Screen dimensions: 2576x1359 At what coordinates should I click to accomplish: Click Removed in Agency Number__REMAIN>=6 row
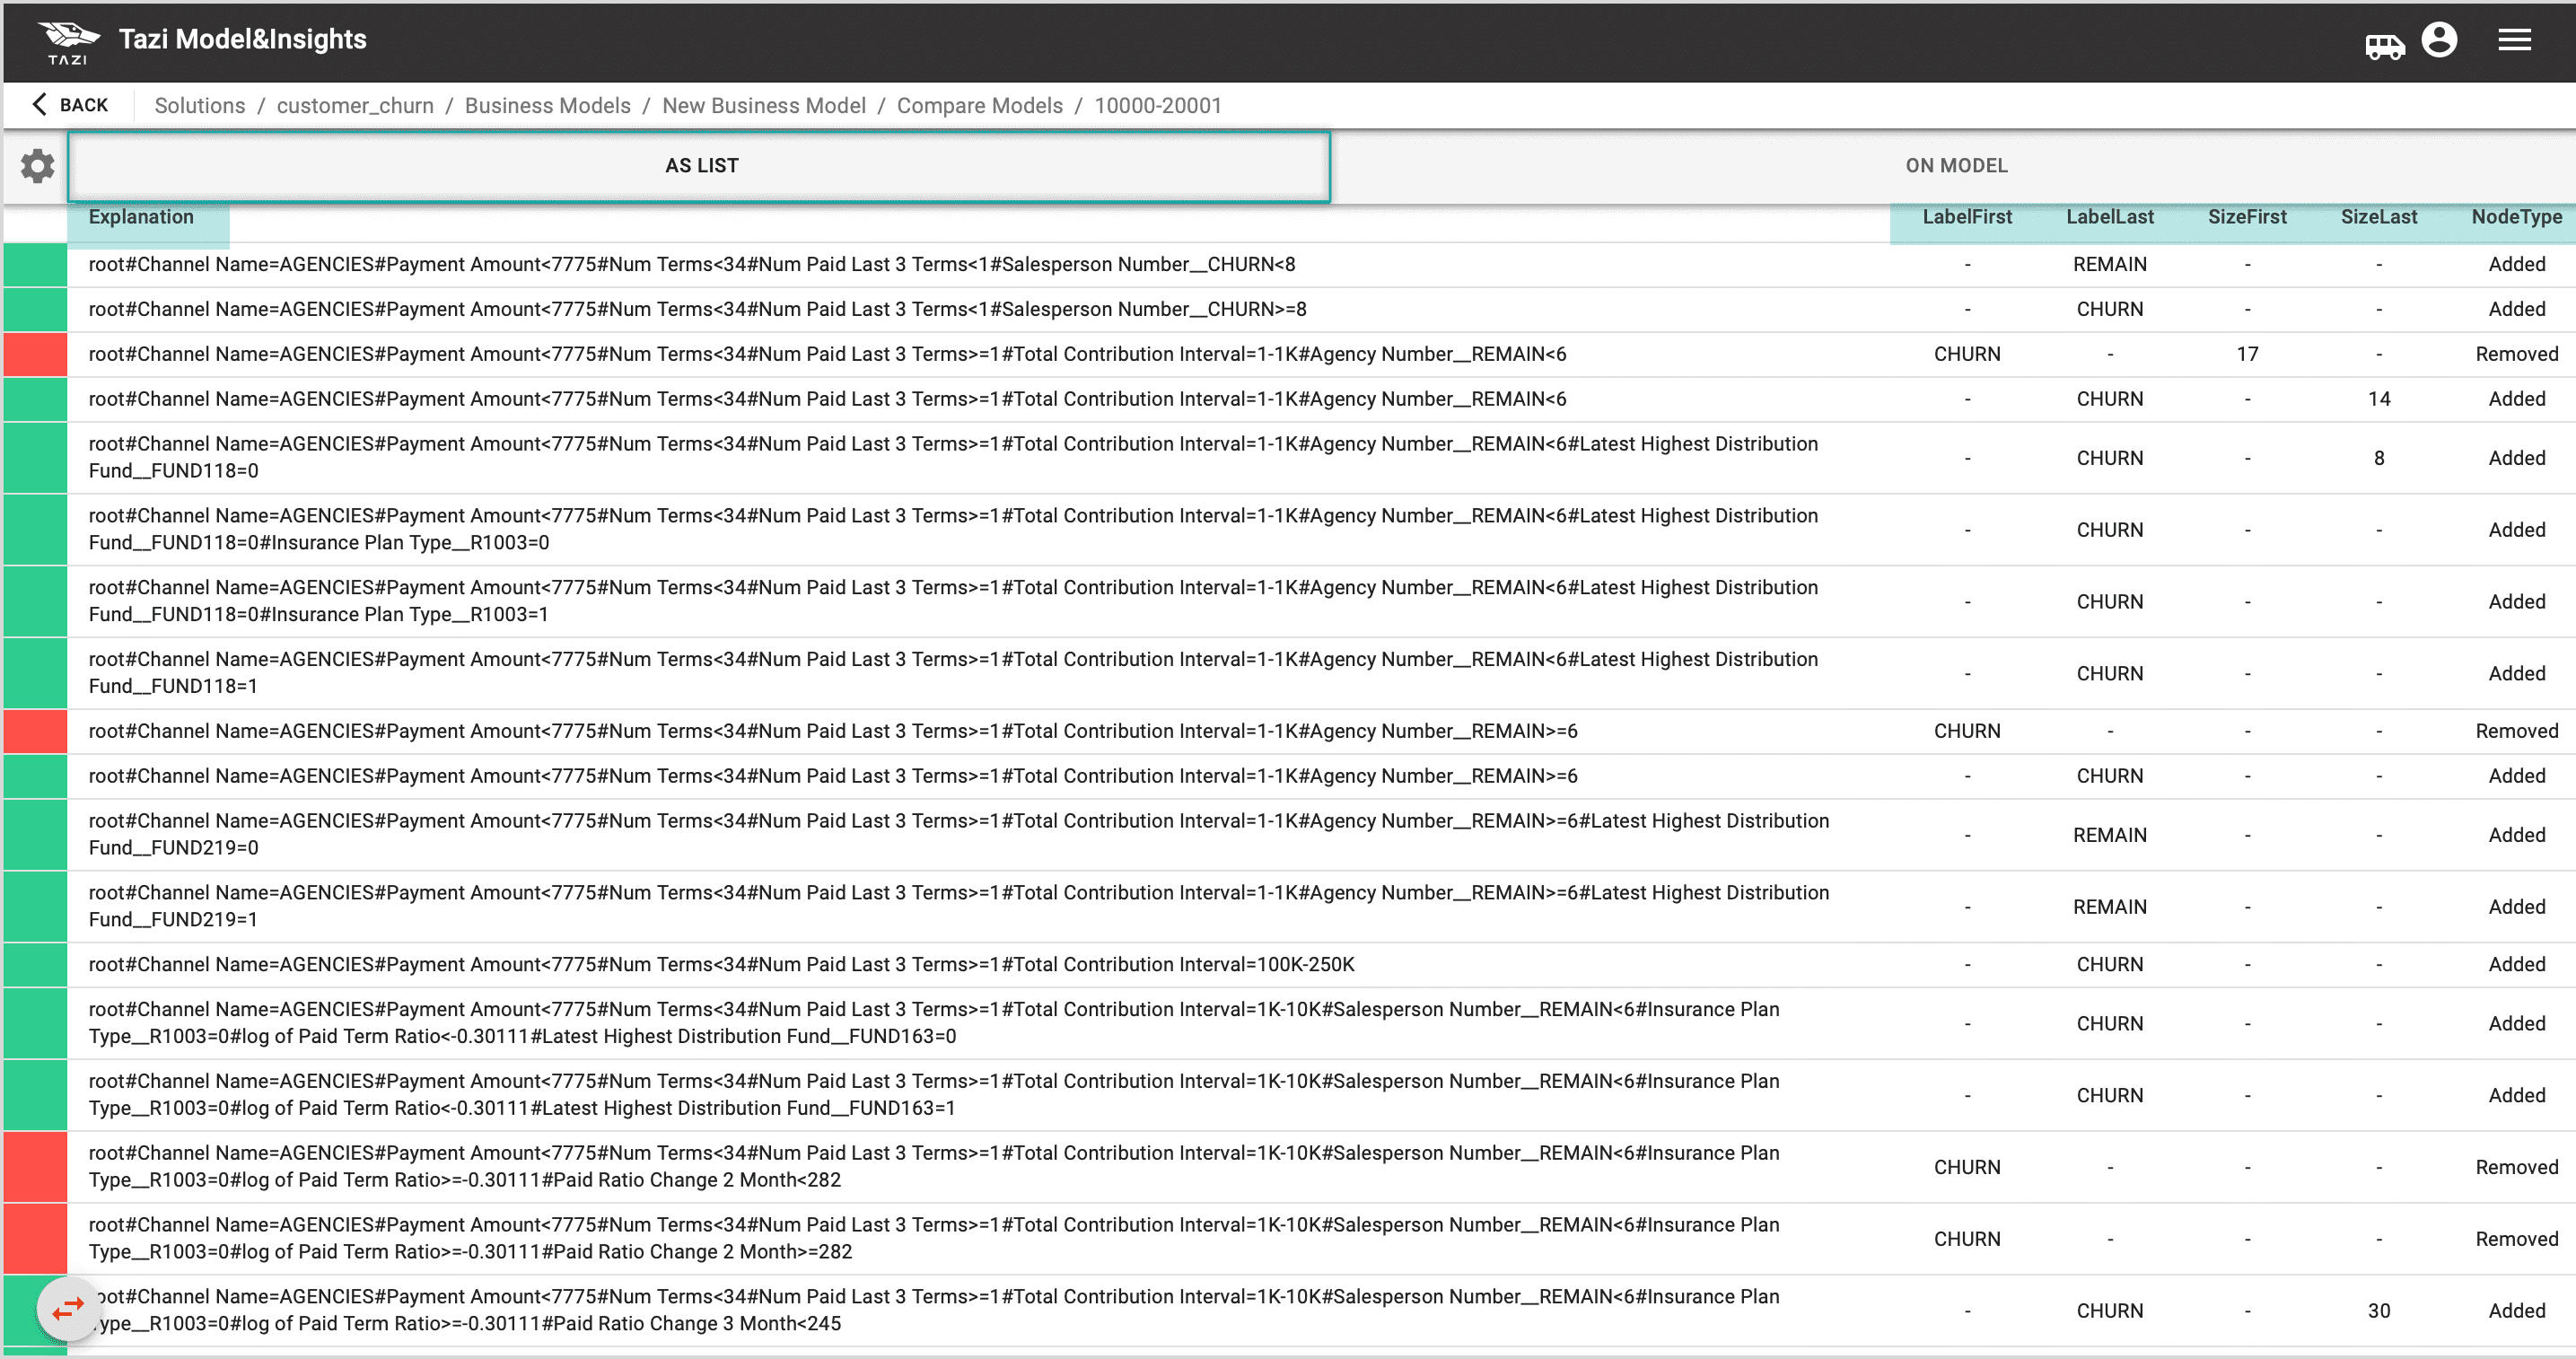pyautogui.click(x=2517, y=731)
